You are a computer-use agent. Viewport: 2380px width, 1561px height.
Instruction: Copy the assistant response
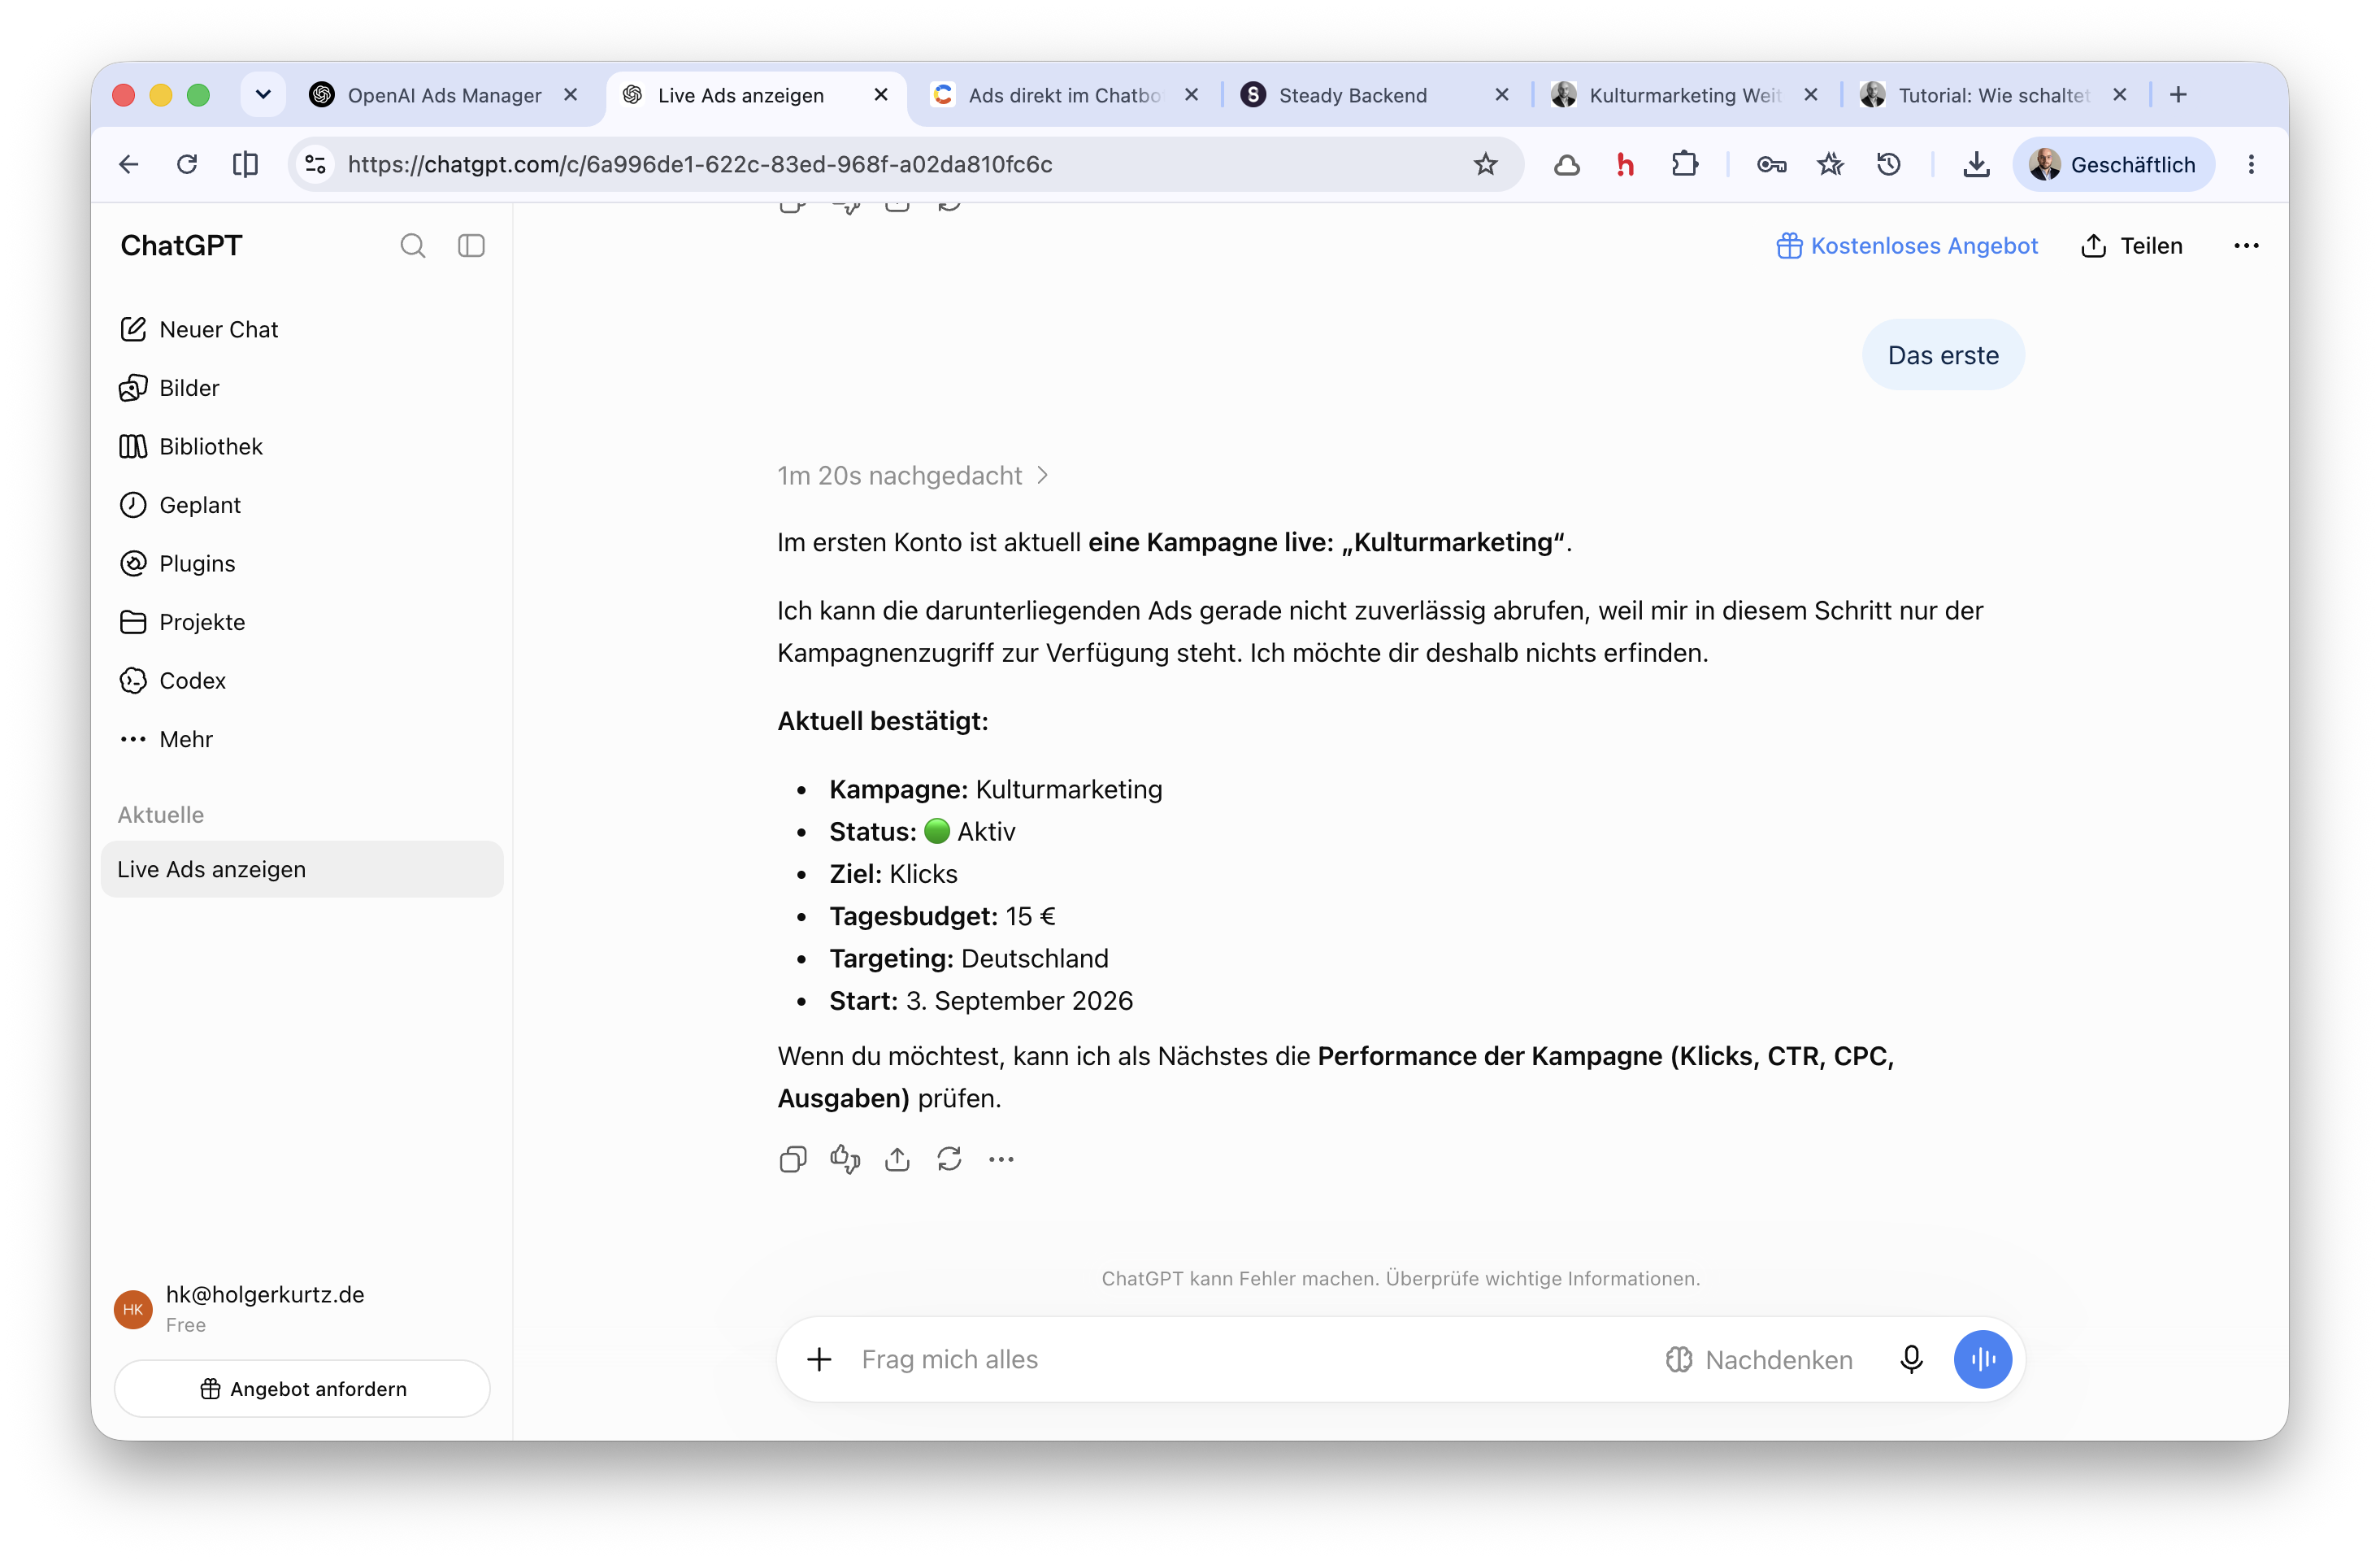792,1159
